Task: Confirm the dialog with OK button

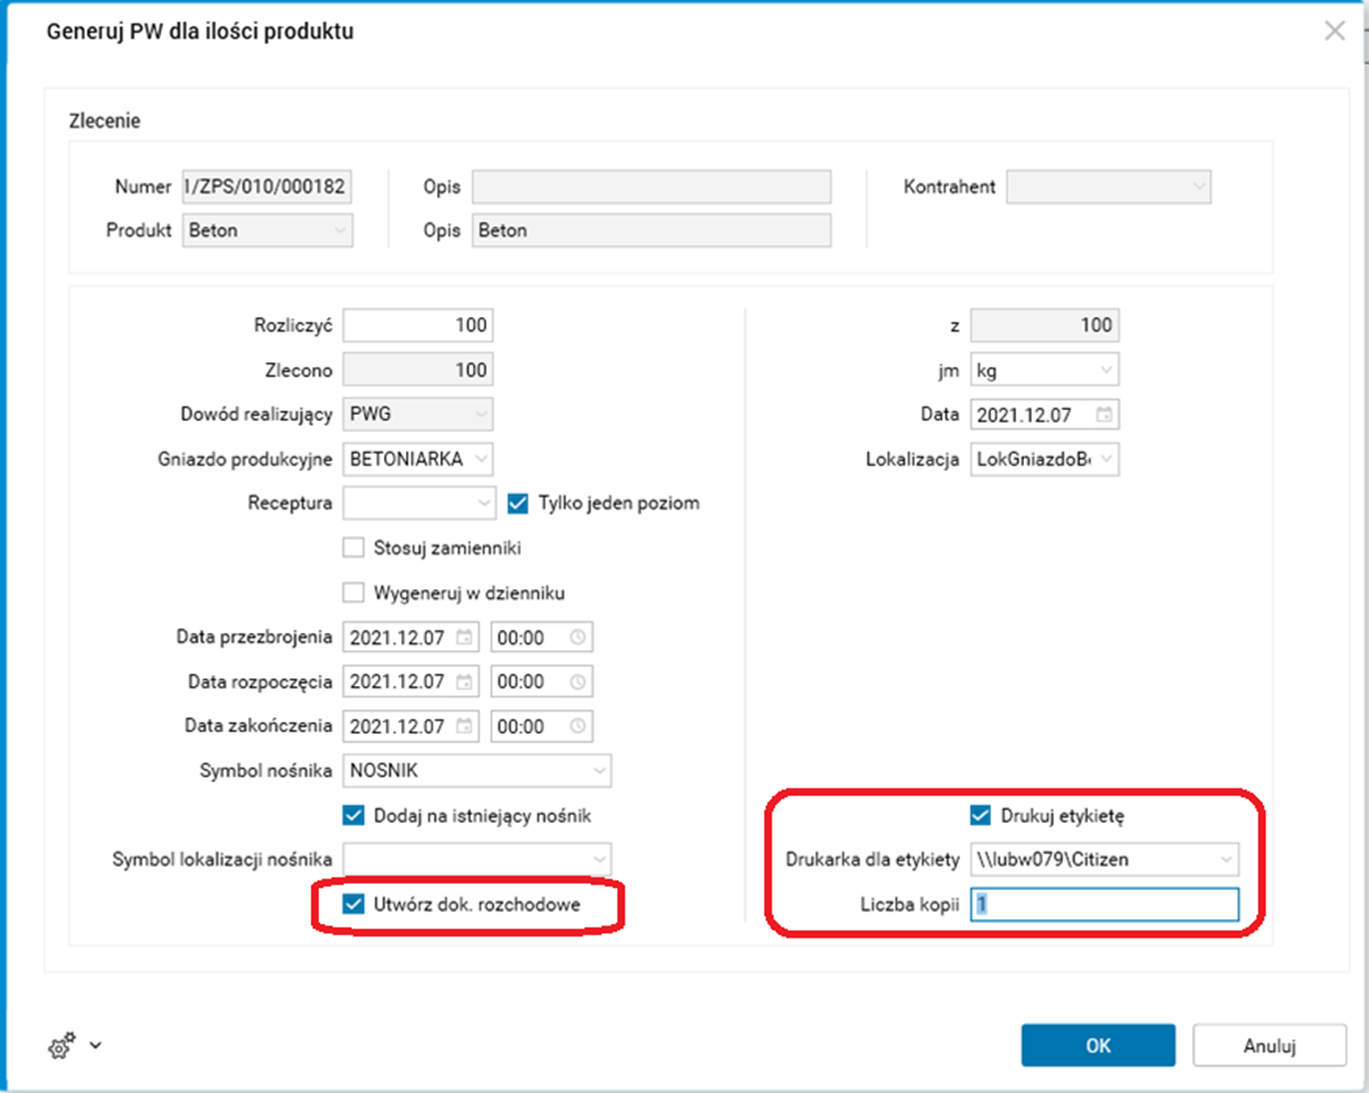Action: pos(1097,1046)
